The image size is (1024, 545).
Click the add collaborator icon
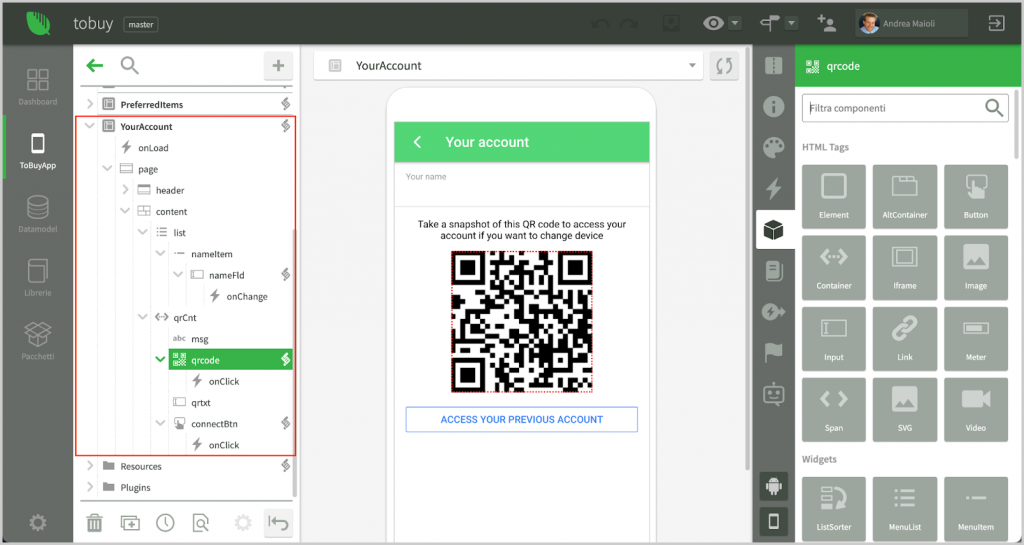(826, 23)
